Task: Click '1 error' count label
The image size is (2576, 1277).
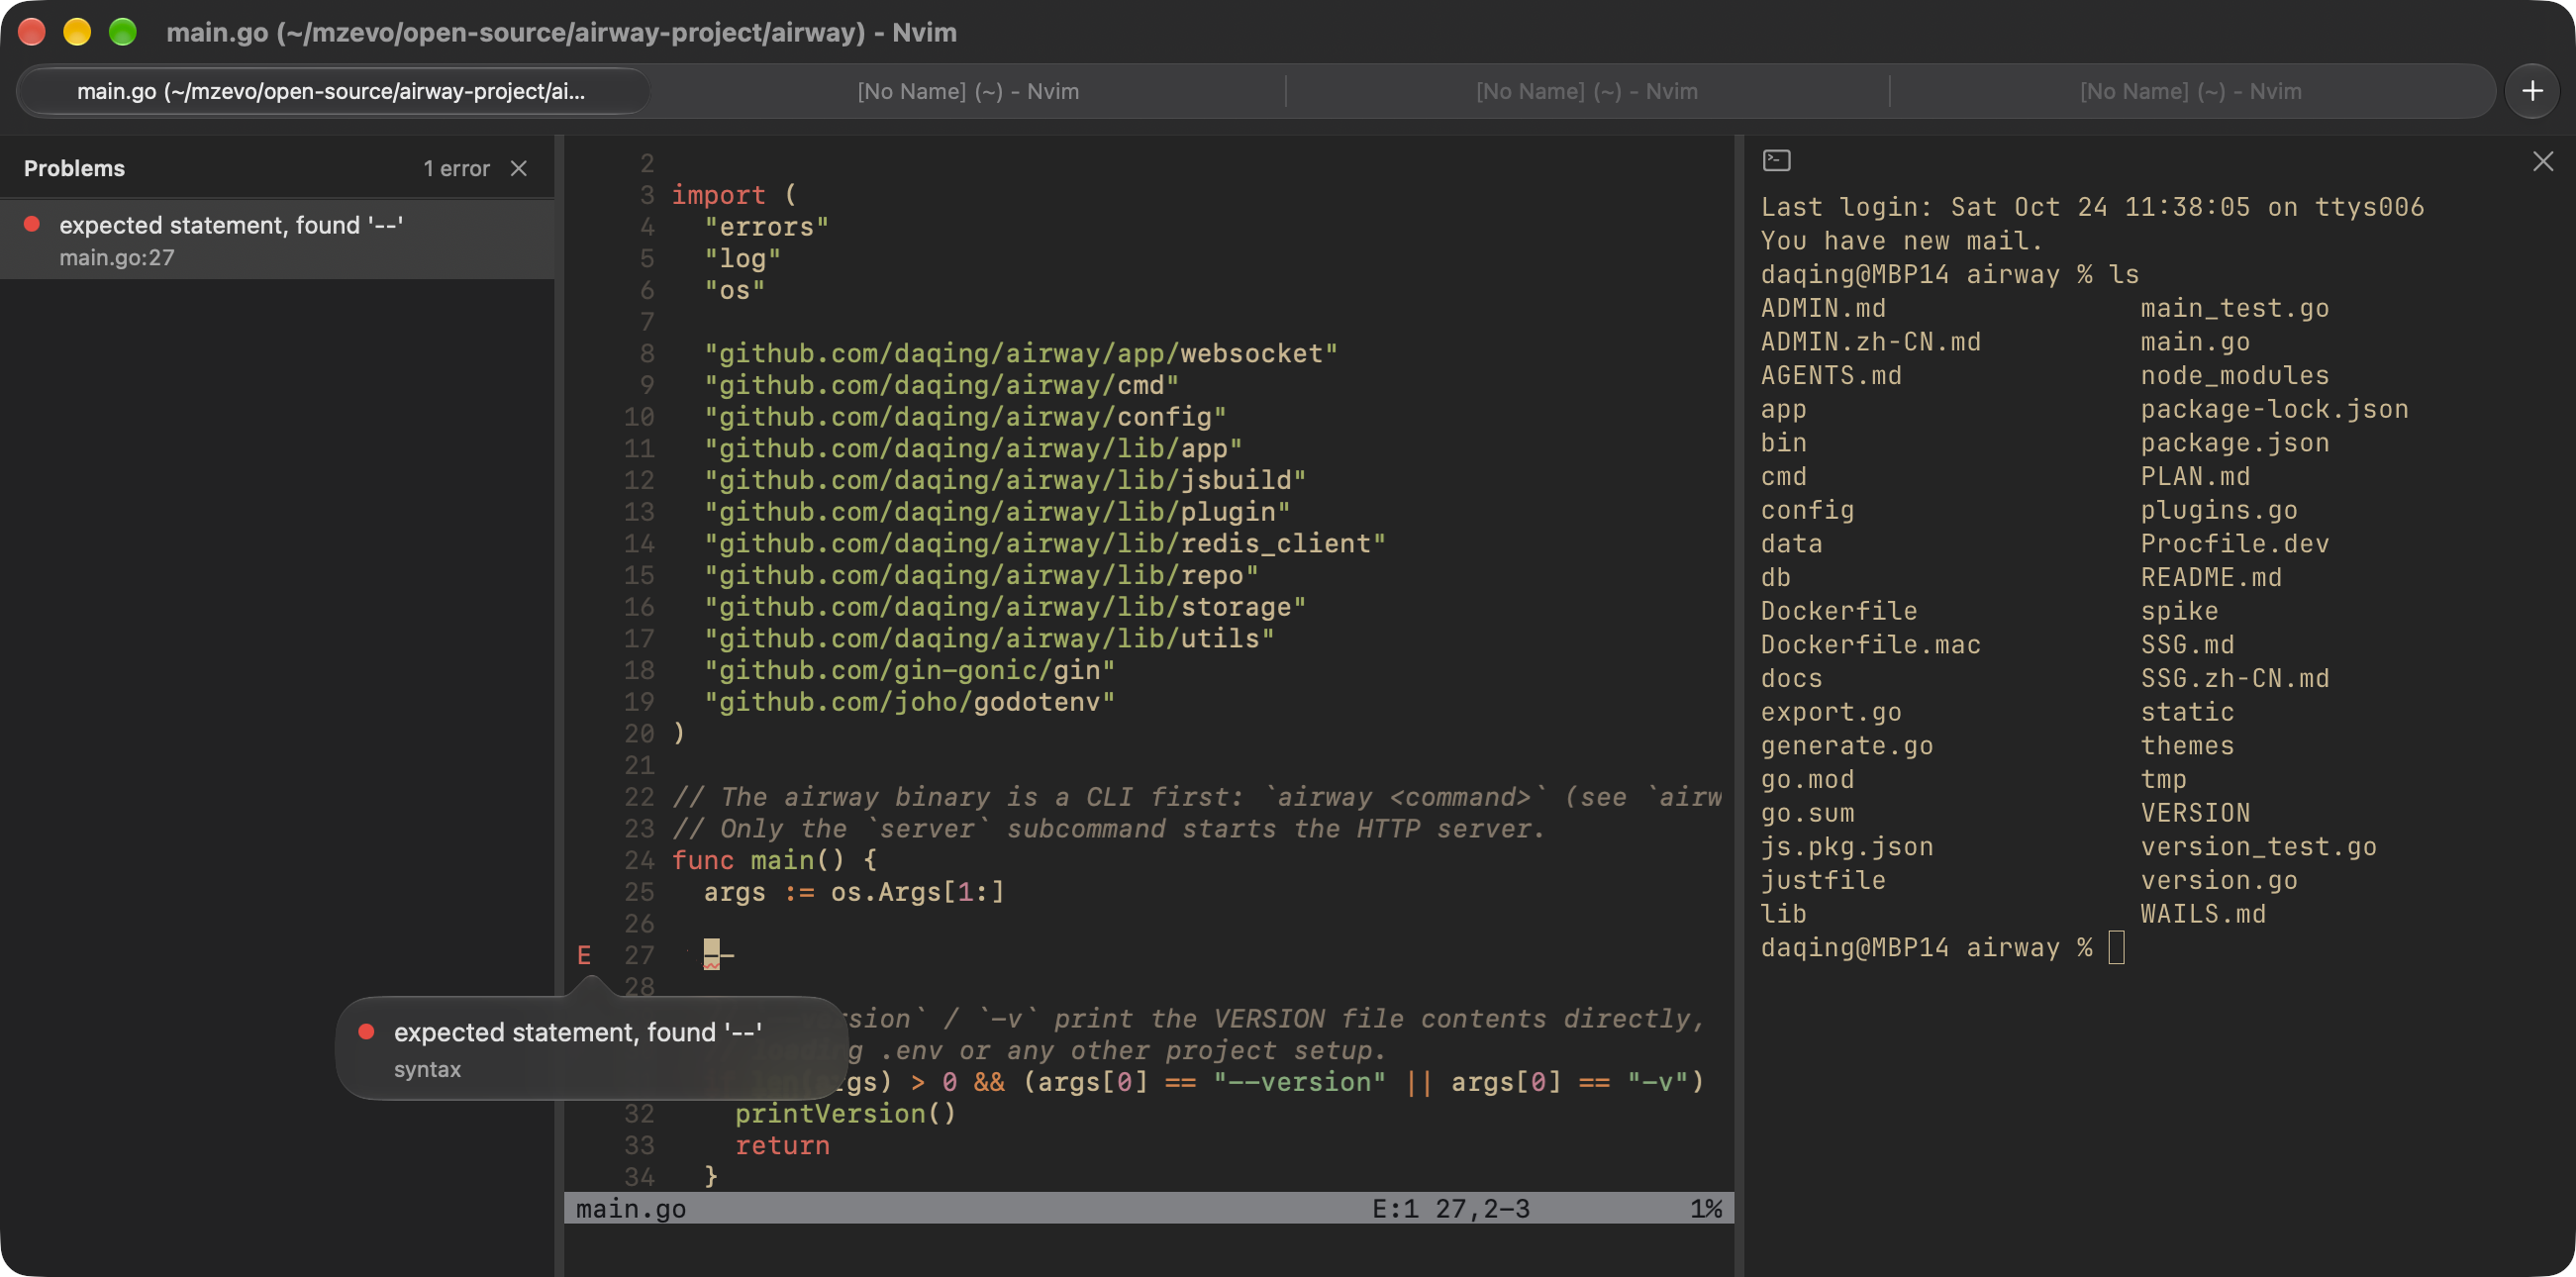Action: pos(456,168)
